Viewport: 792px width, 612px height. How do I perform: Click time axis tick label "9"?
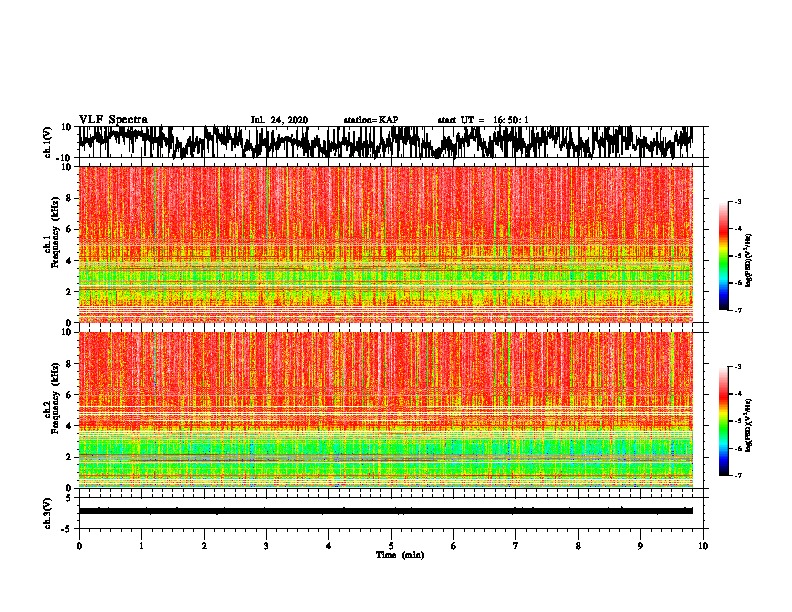coord(640,546)
